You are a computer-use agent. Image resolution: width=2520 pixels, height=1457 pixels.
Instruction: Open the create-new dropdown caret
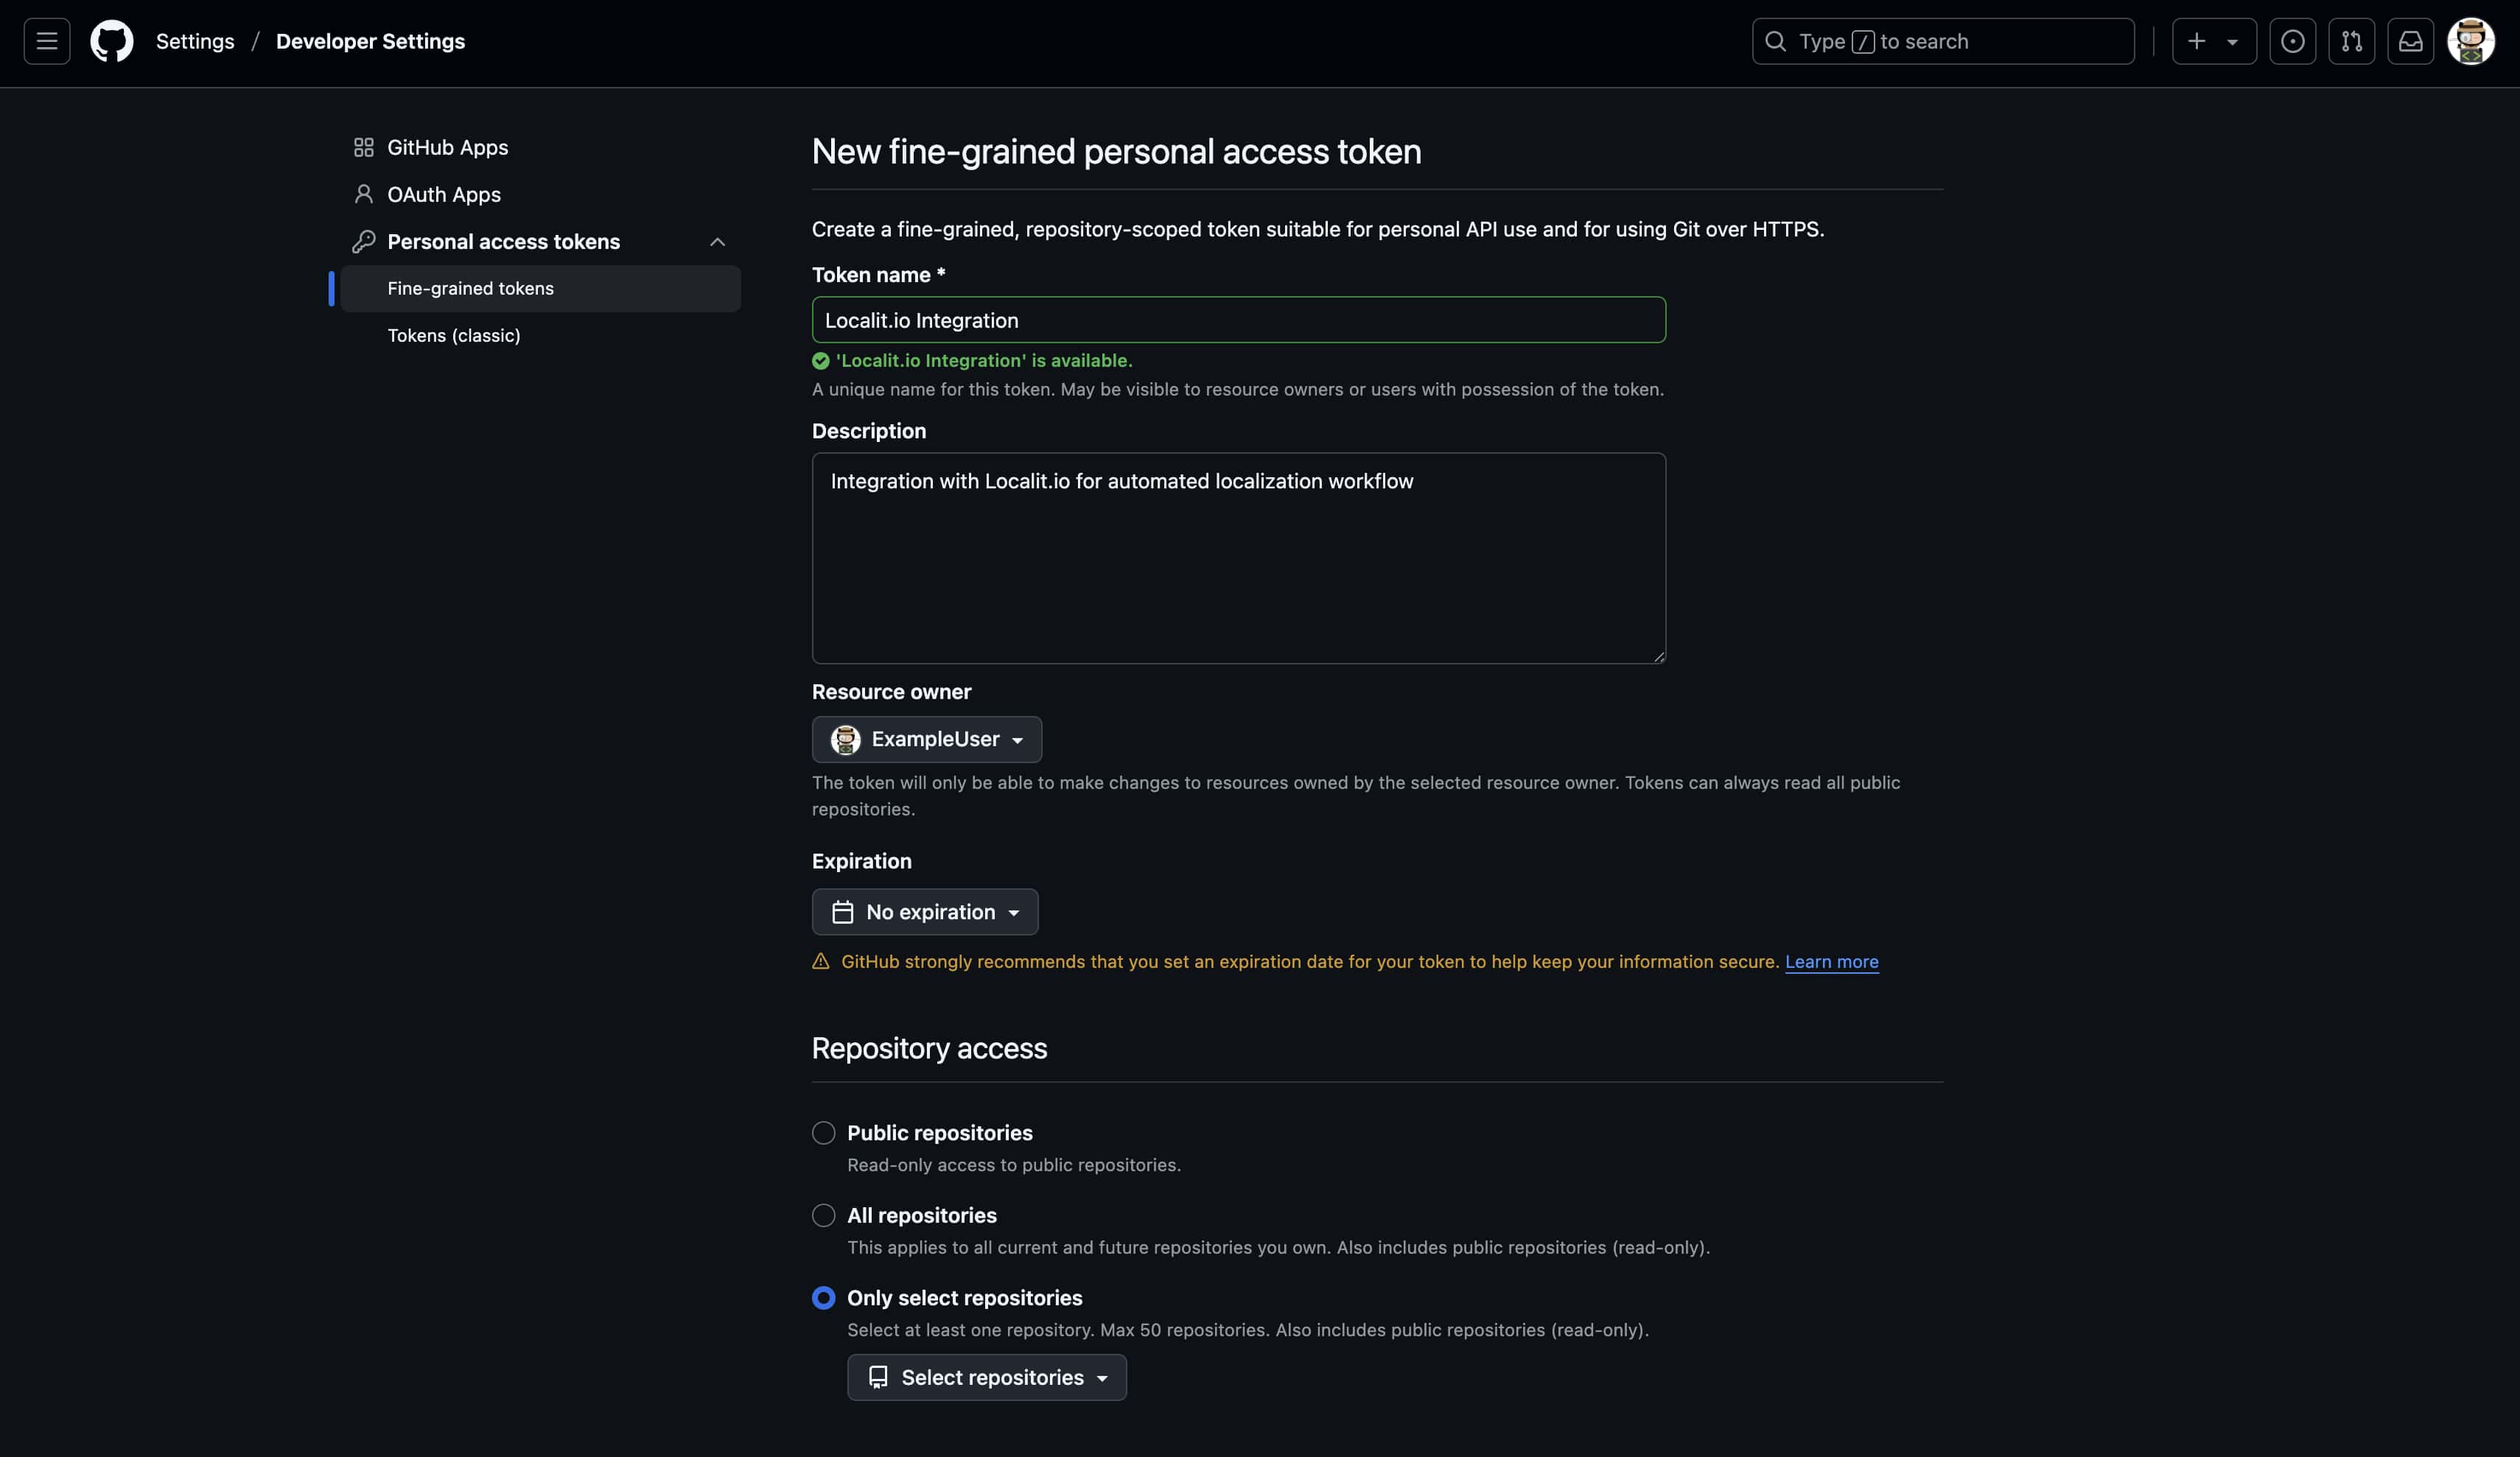[2232, 42]
